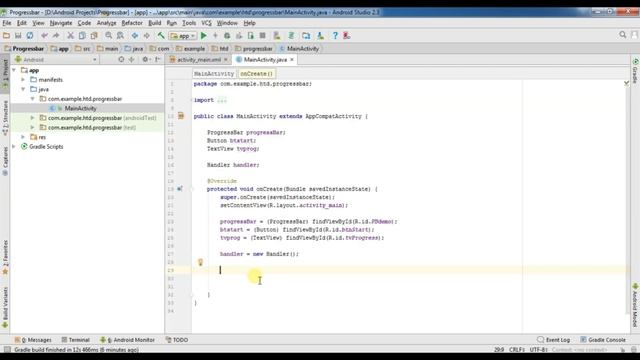Open the Android Monitor tool window
This screenshot has width=640, height=360.
128,340
